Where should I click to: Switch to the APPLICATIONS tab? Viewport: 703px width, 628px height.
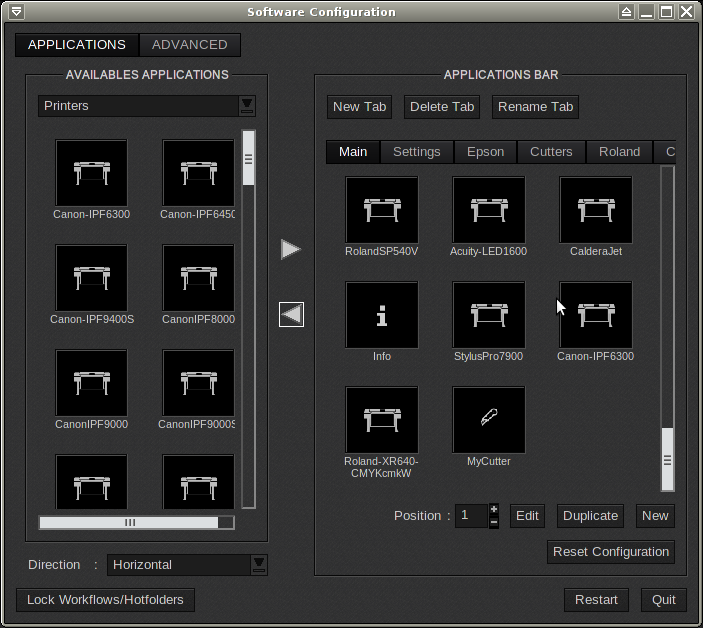click(77, 45)
